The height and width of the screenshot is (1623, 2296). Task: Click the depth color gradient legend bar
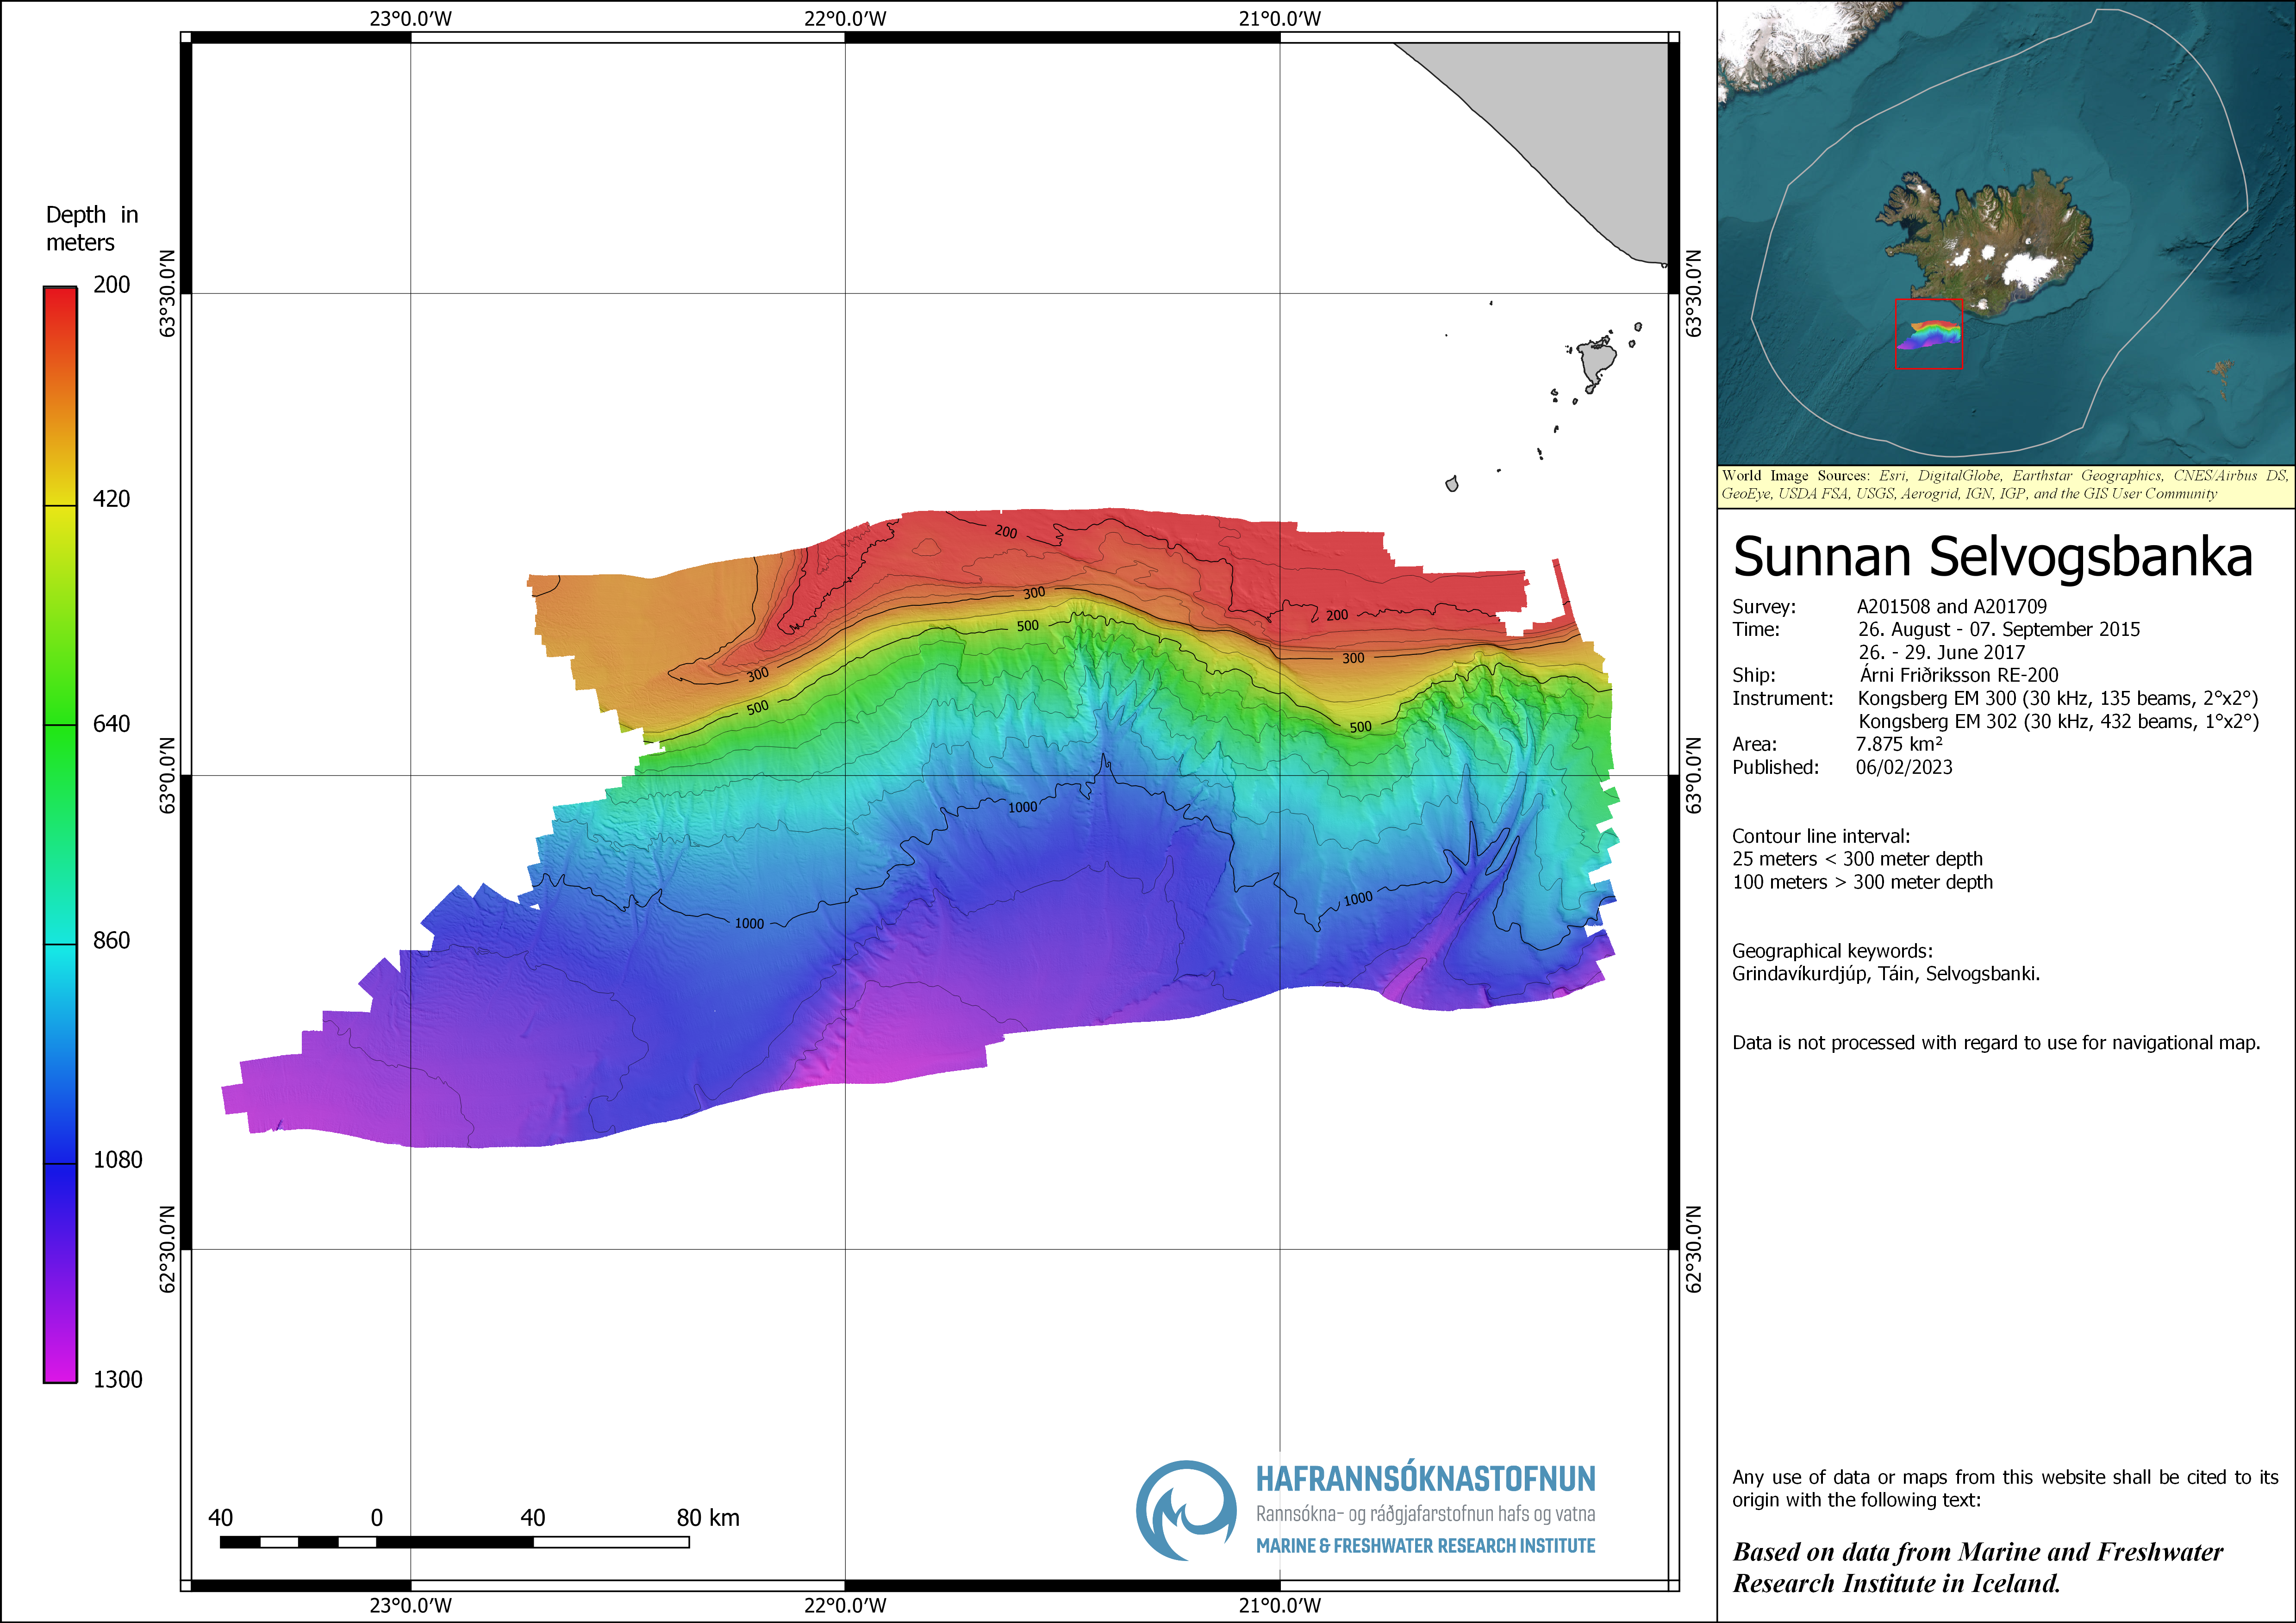[x=60, y=834]
